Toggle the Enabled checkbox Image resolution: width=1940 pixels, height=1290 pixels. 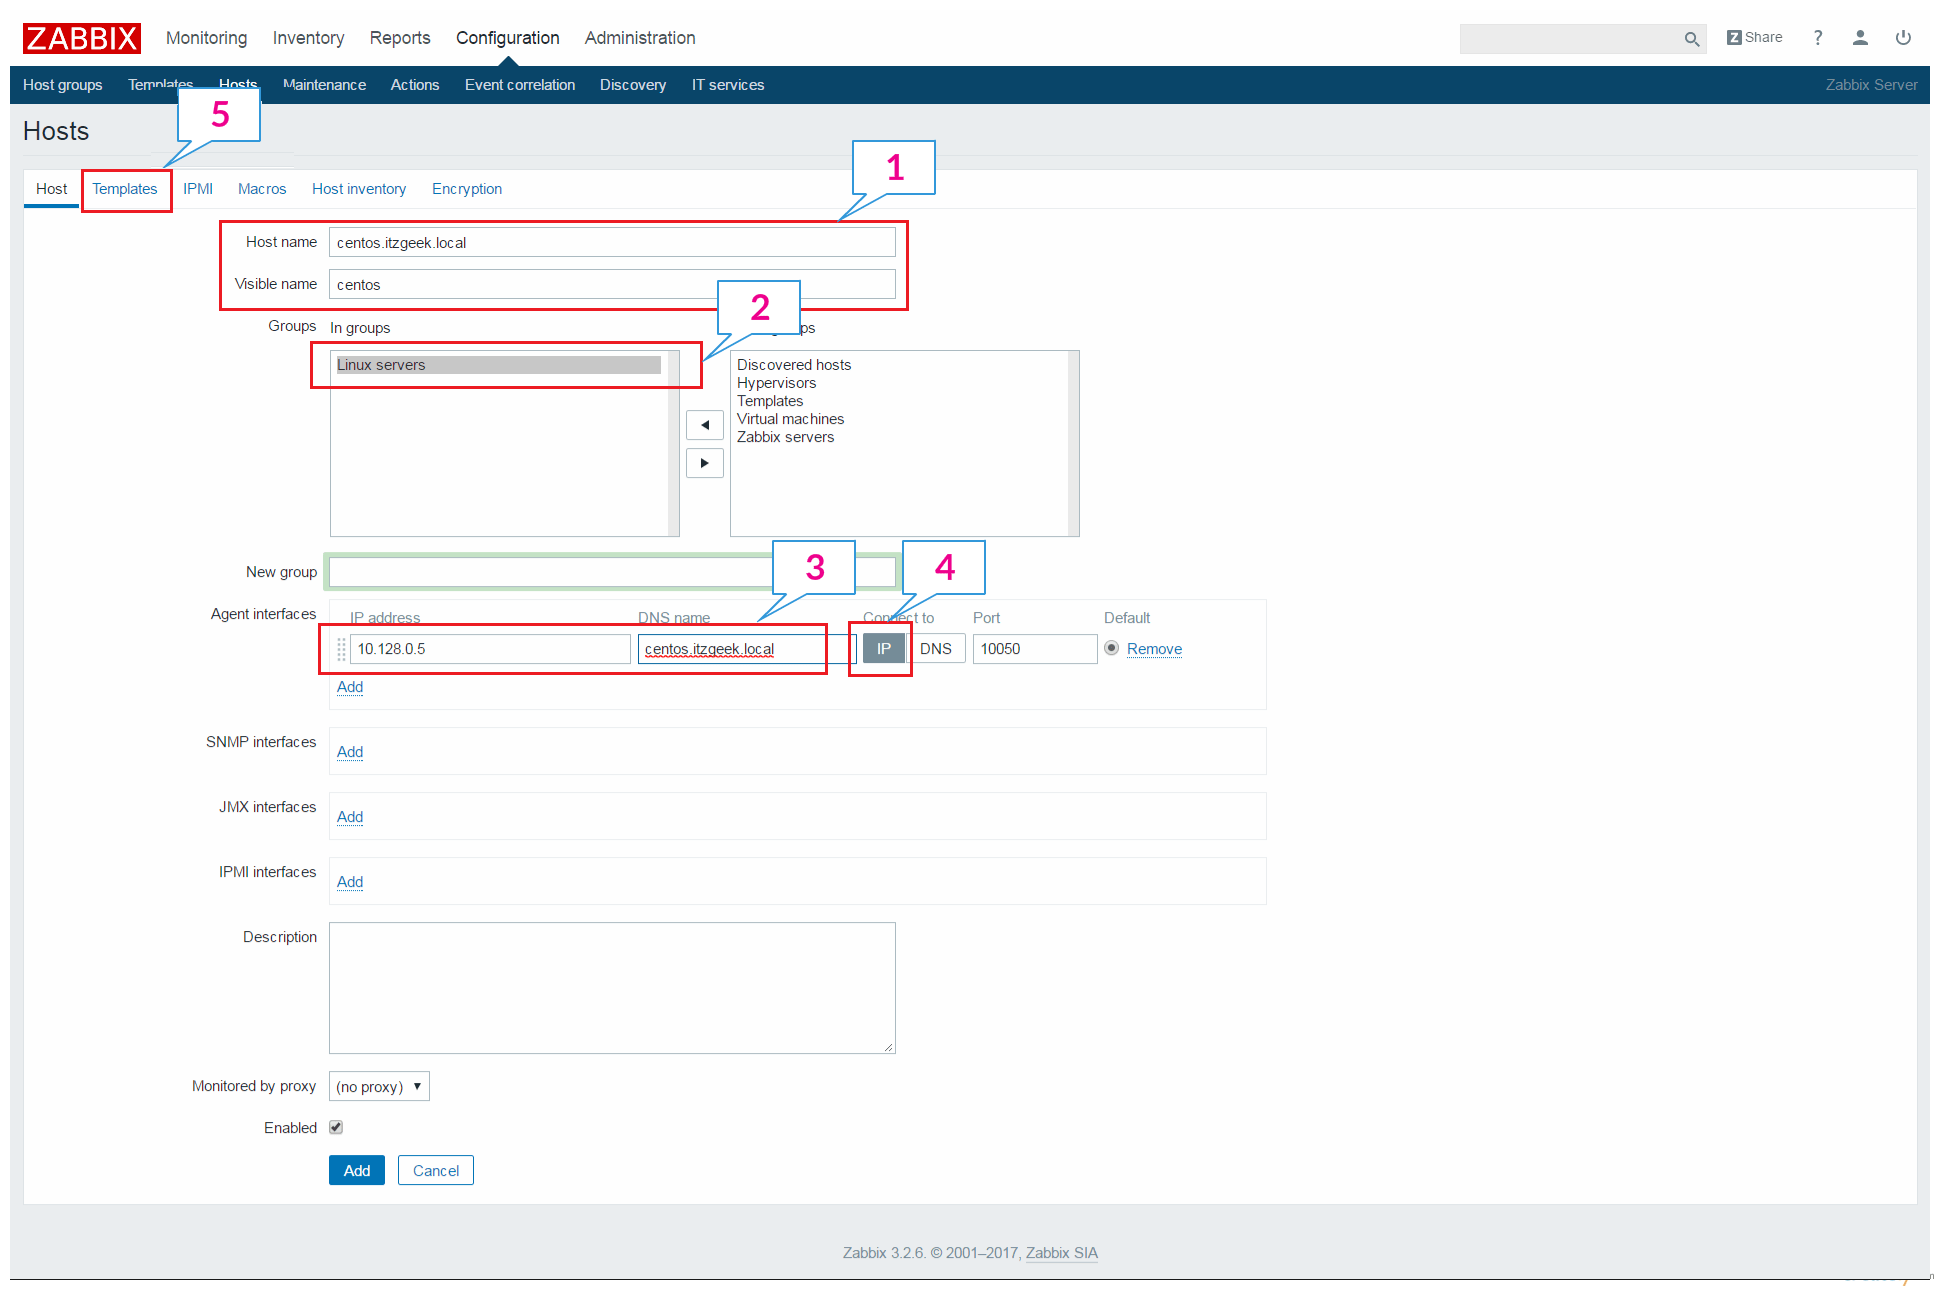coord(336,1127)
